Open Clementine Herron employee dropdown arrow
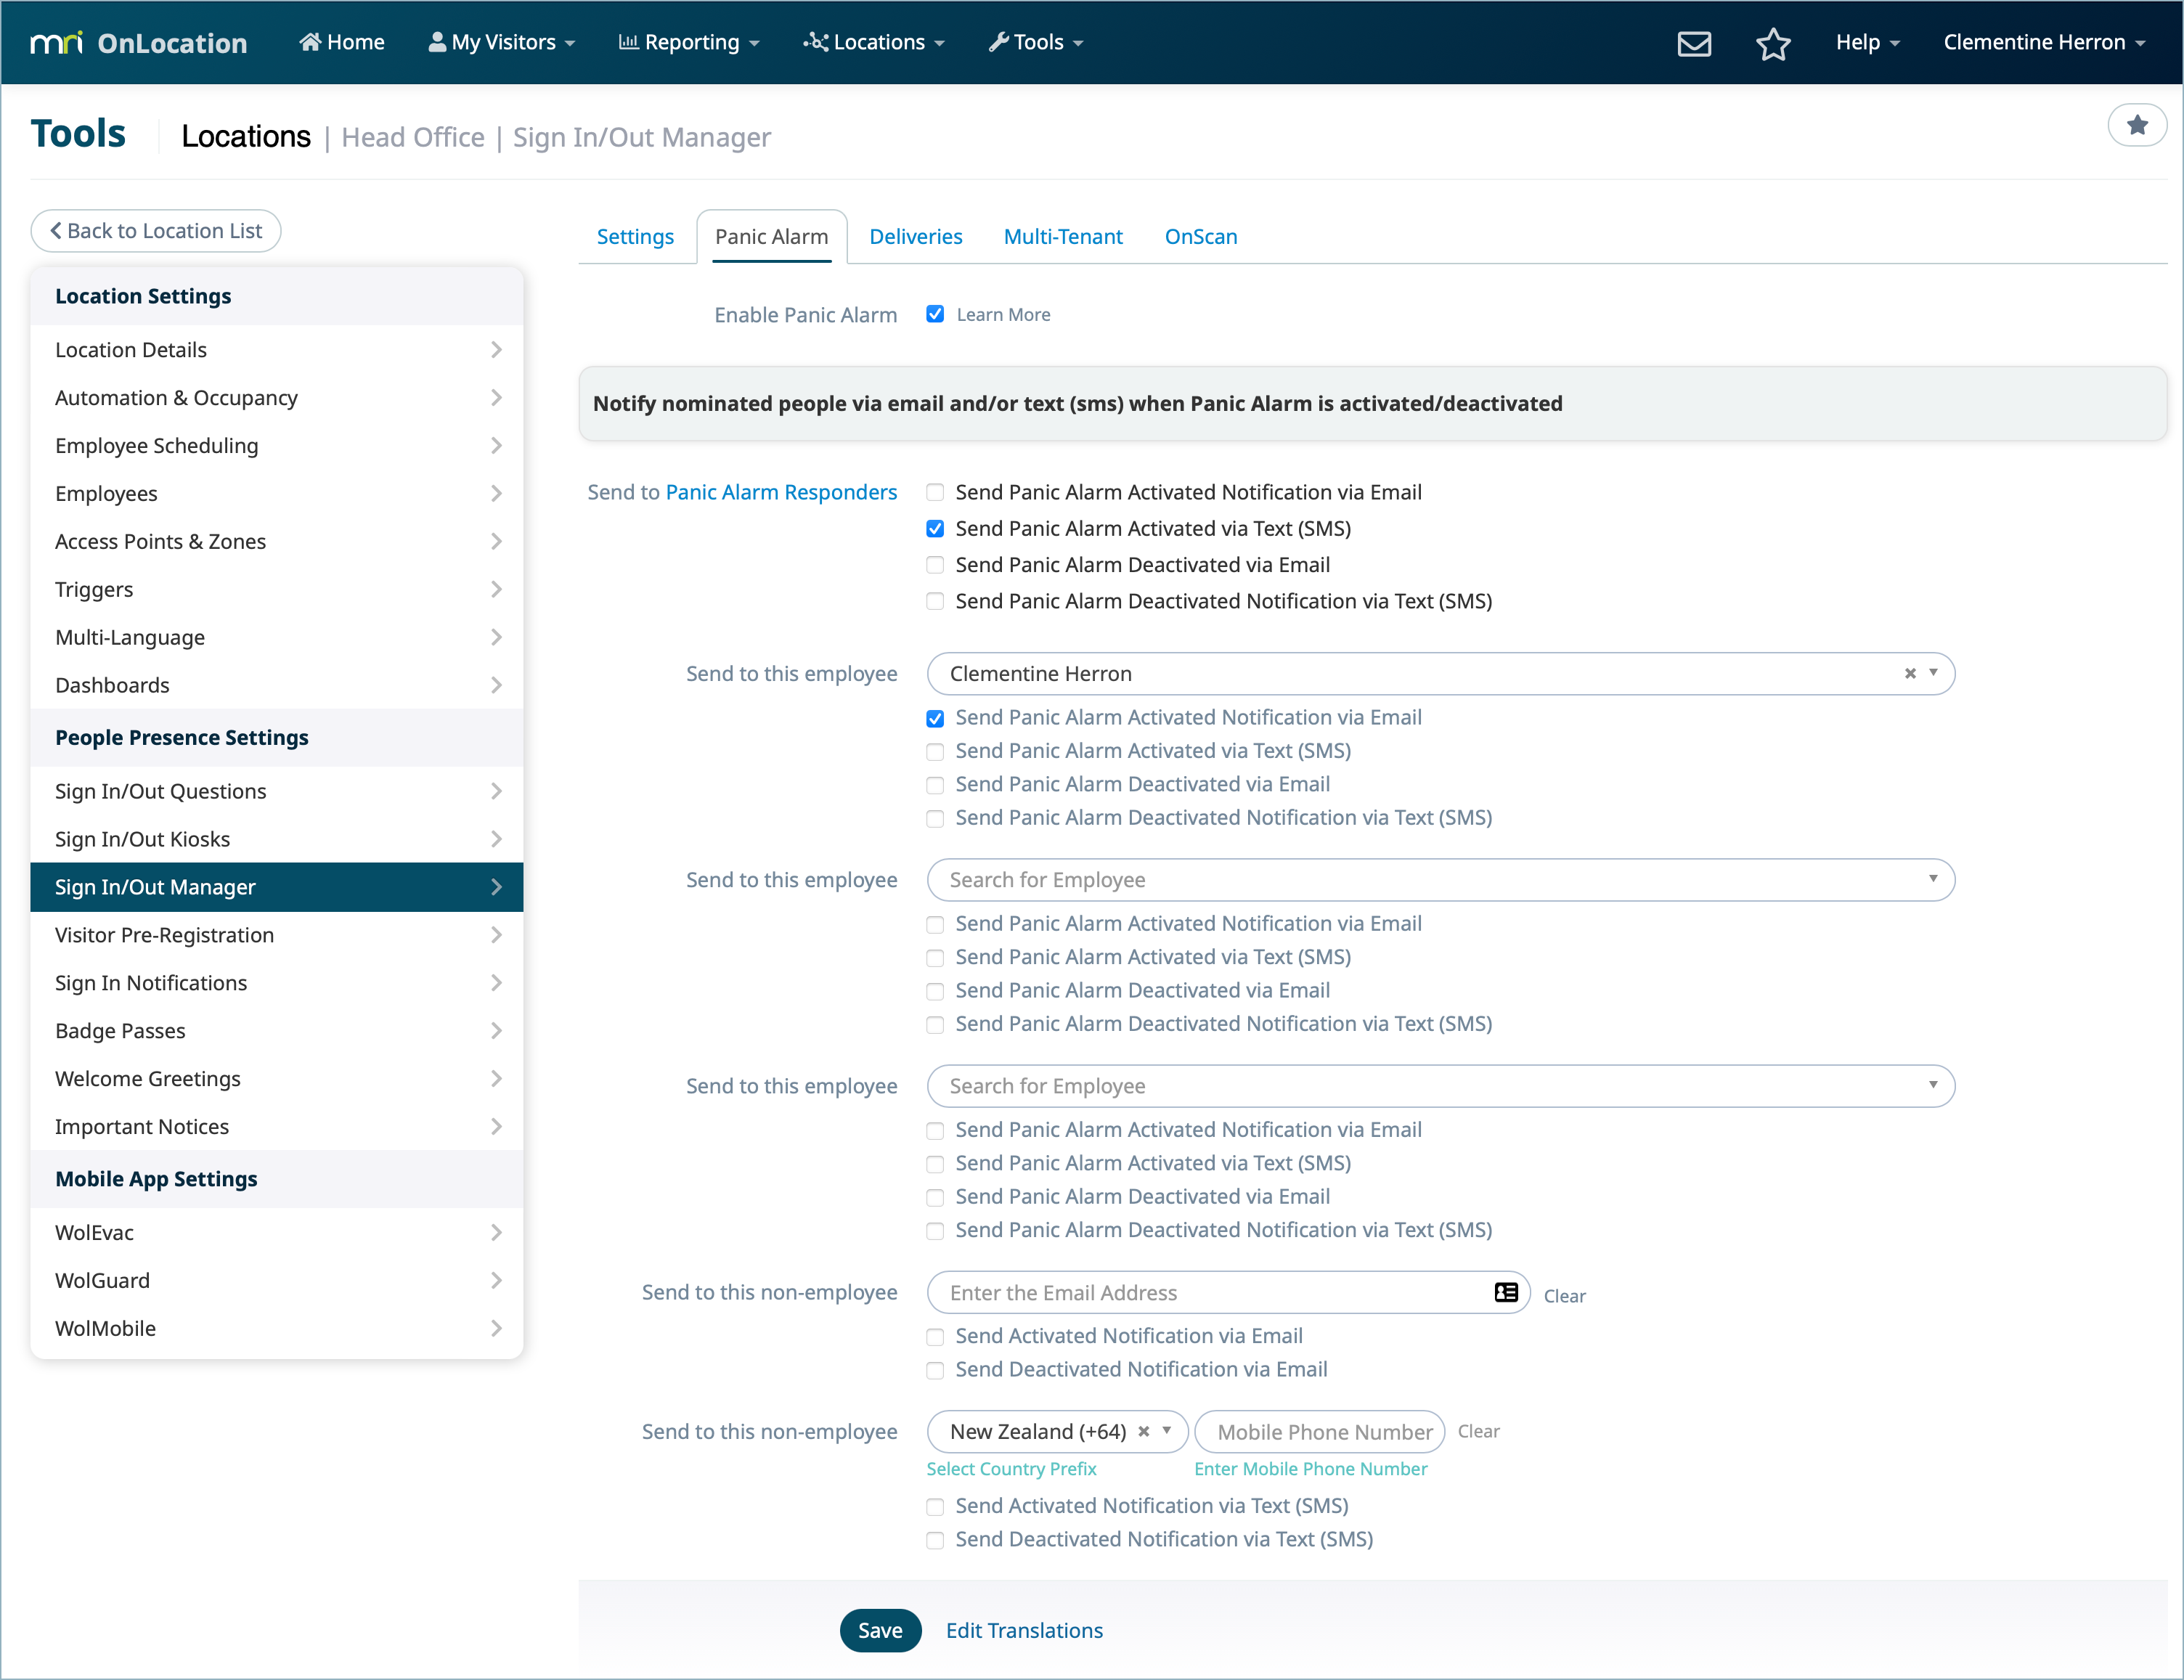The height and width of the screenshot is (1680, 2184). (x=1932, y=673)
